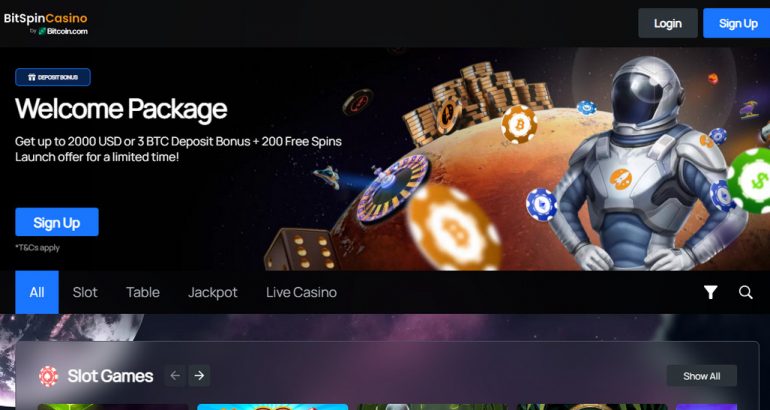Click the Bitcoin.com logo under BitSpinCasino
The image size is (770, 410).
[63, 31]
